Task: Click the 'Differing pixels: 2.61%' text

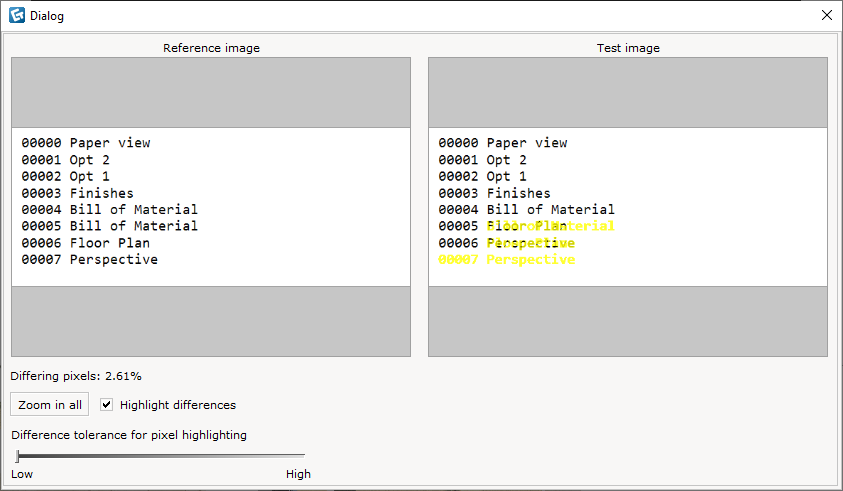Action: [76, 376]
